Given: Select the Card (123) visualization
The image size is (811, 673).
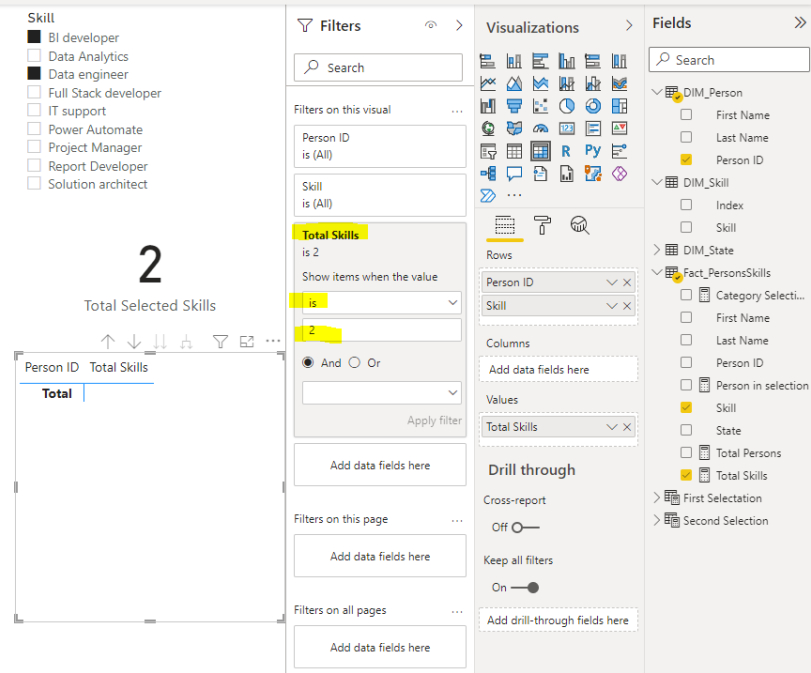Looking at the screenshot, I should click(x=567, y=128).
